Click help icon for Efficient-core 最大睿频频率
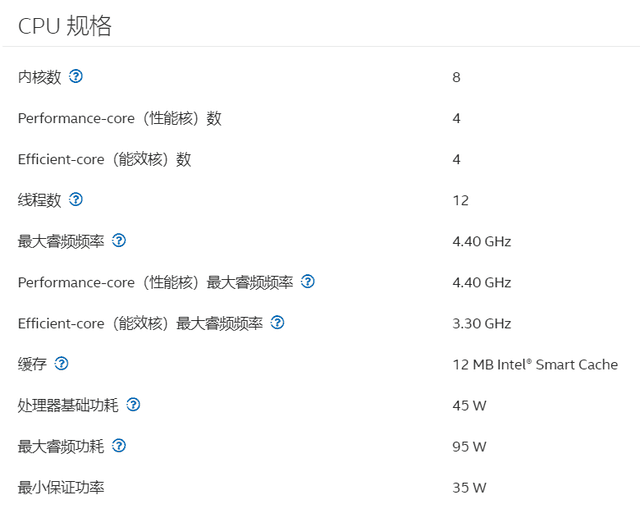Viewport: 640px width, 518px height. pyautogui.click(x=278, y=322)
